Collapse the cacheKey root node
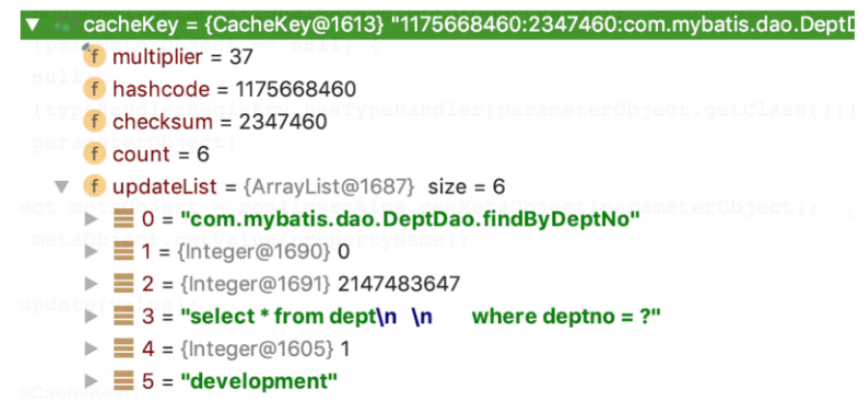868x399 pixels. [33, 25]
